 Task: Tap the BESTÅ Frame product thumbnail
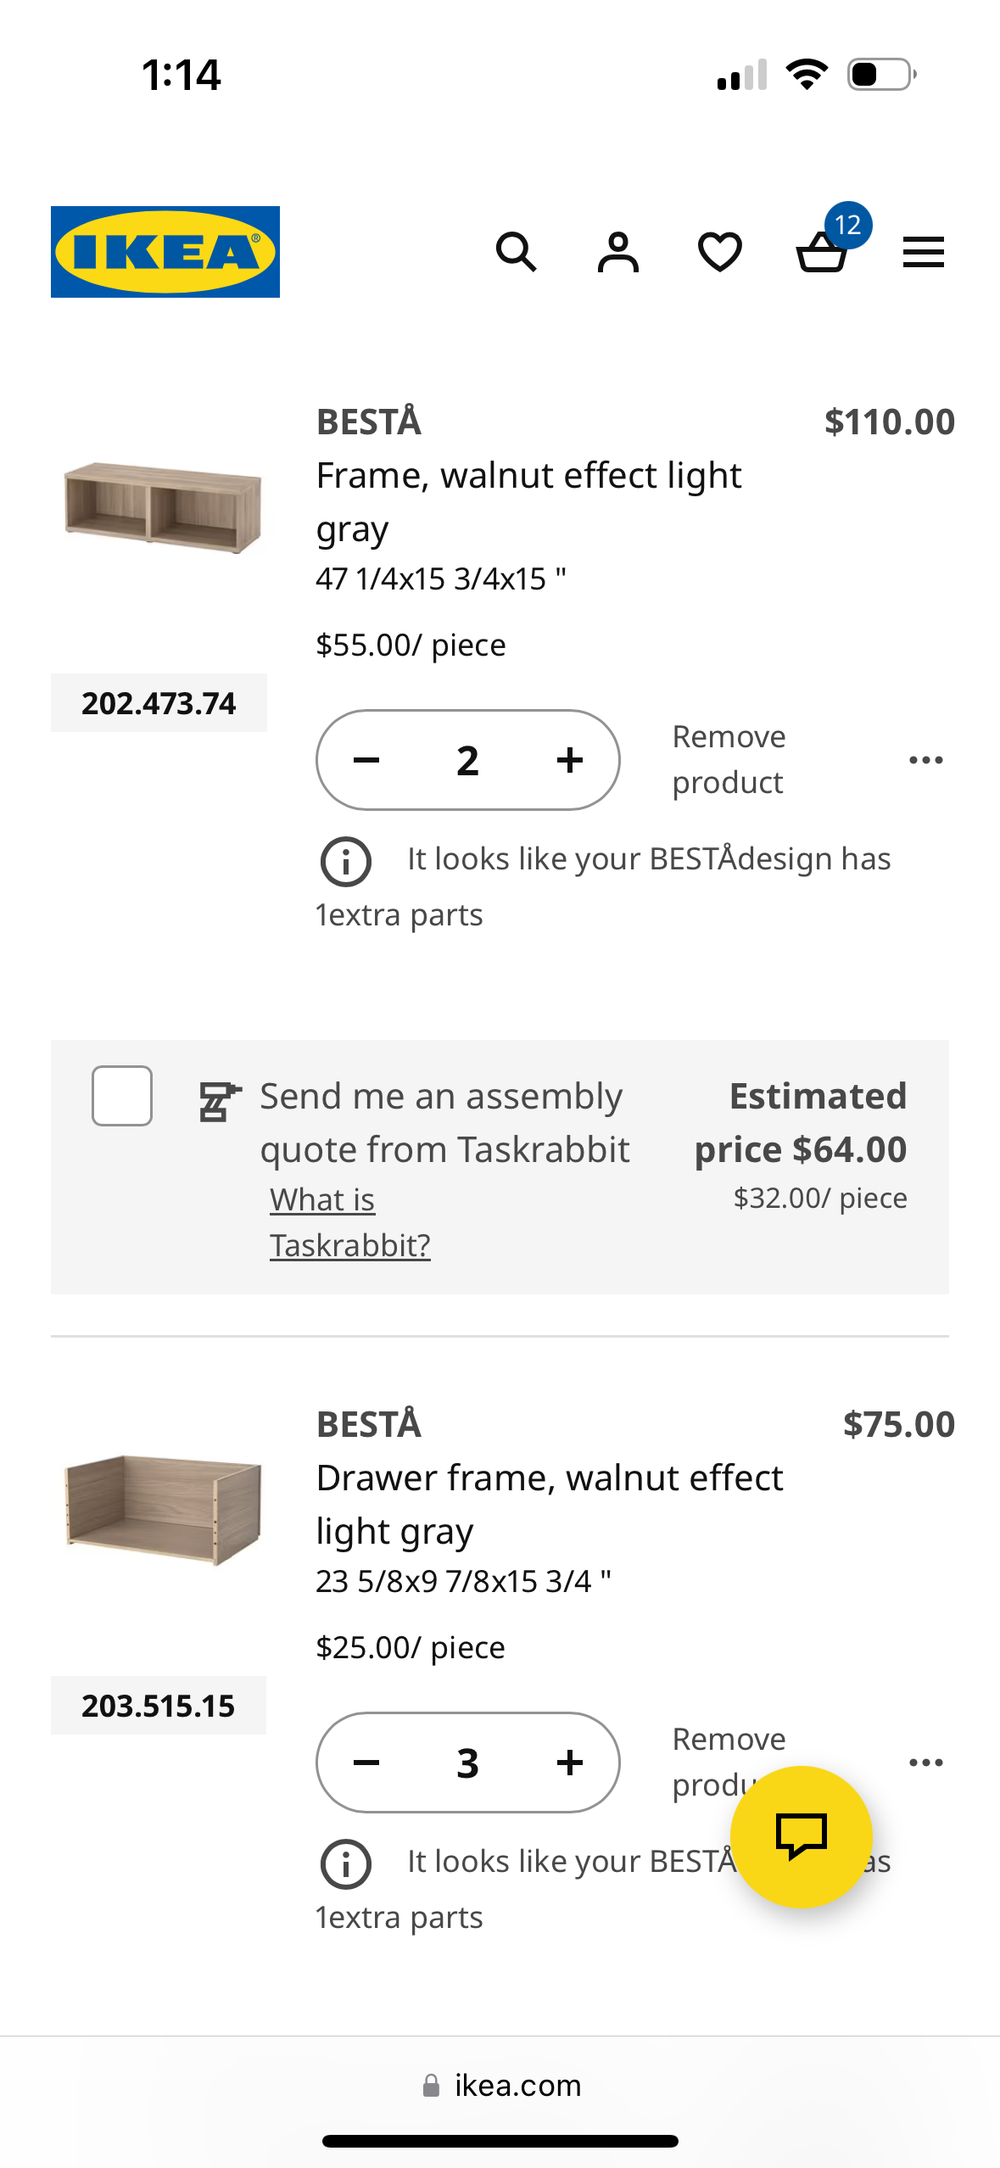click(x=162, y=508)
